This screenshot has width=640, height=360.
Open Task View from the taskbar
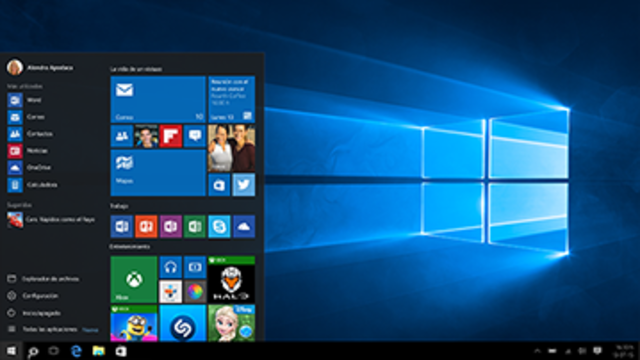pyautogui.click(x=53, y=351)
